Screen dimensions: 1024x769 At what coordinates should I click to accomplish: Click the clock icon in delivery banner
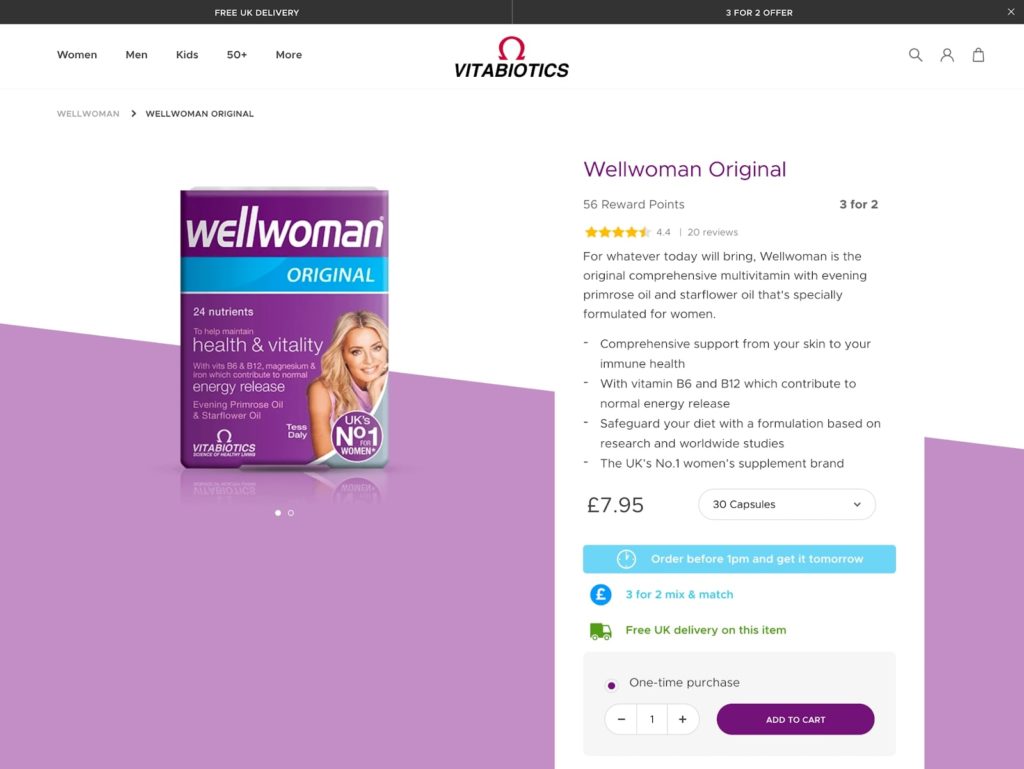pyautogui.click(x=626, y=559)
